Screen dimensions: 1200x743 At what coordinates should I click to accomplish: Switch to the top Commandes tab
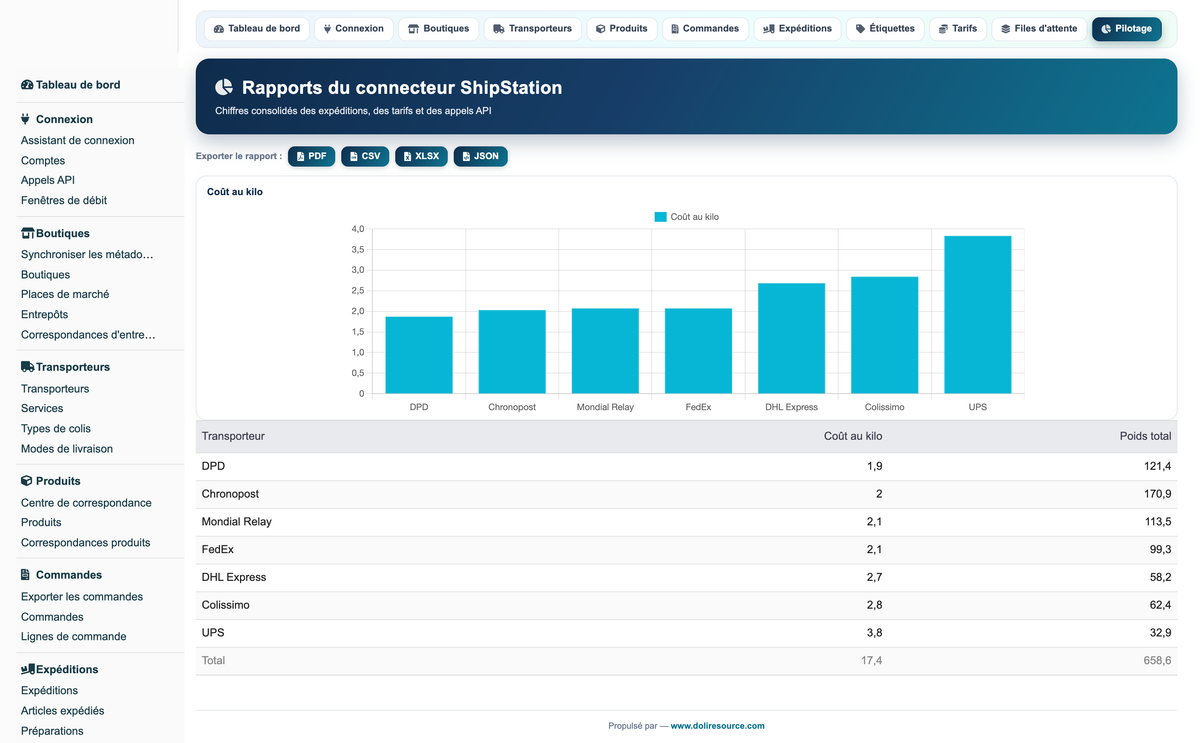[705, 29]
